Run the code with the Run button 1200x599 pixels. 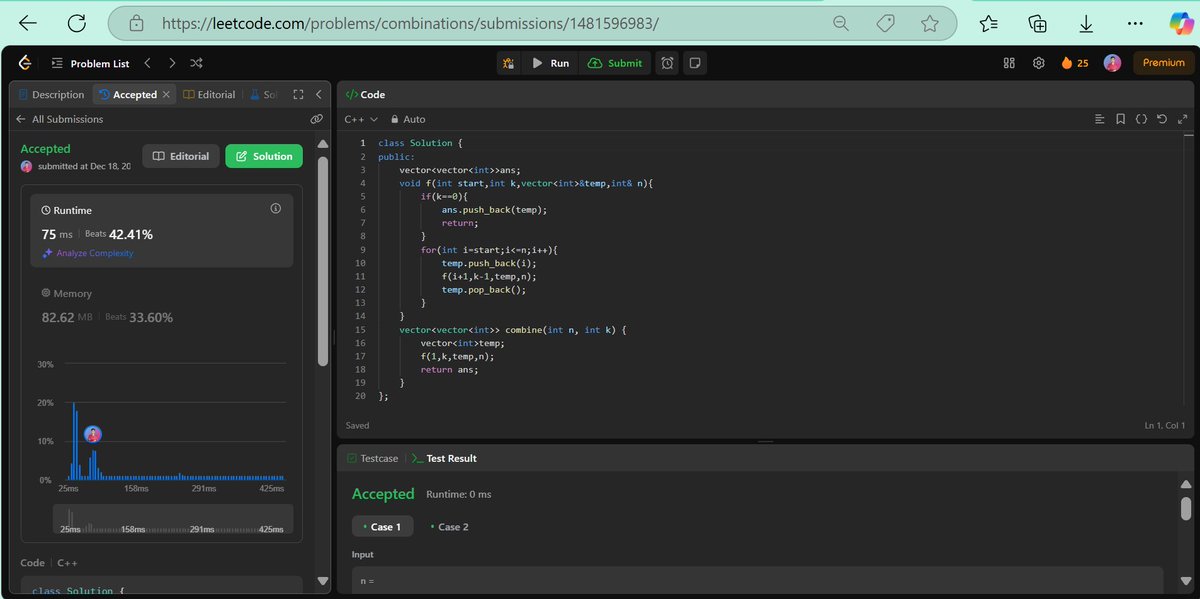tap(550, 63)
